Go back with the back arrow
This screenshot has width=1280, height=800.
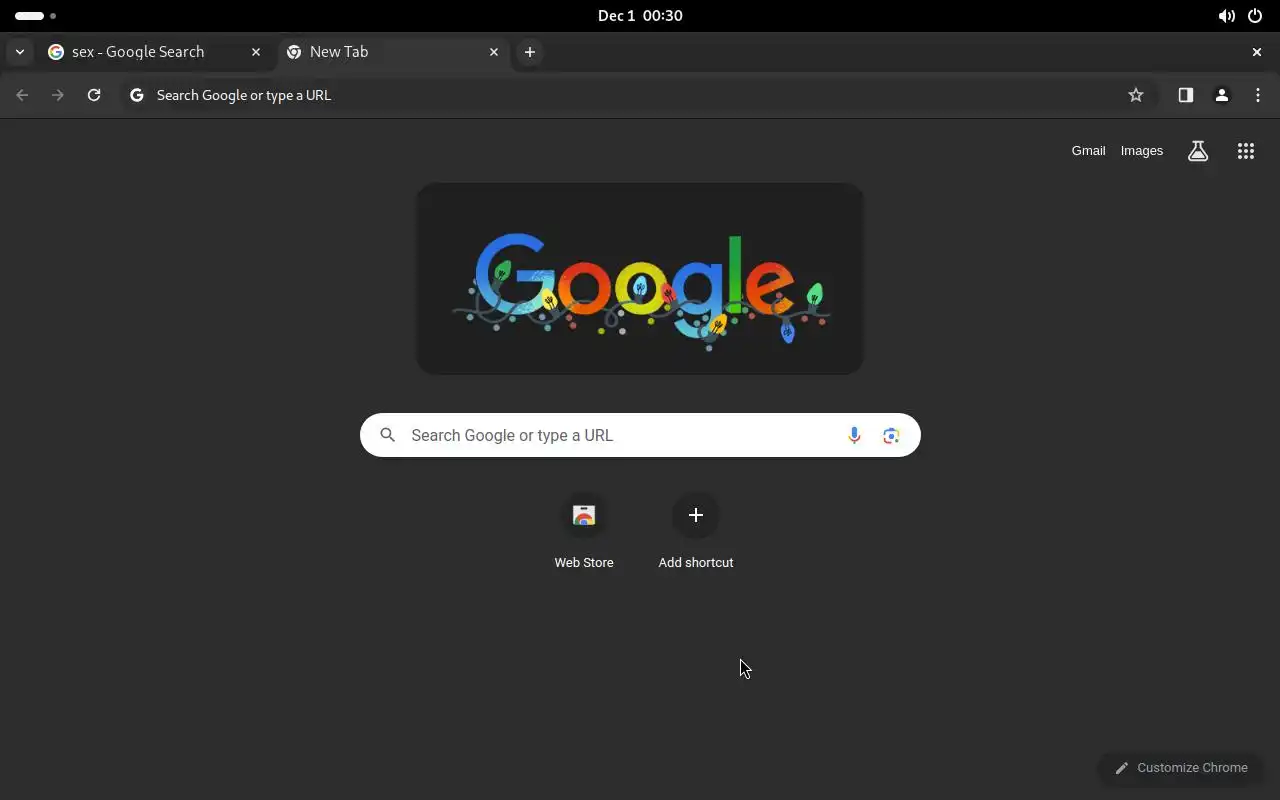(22, 95)
